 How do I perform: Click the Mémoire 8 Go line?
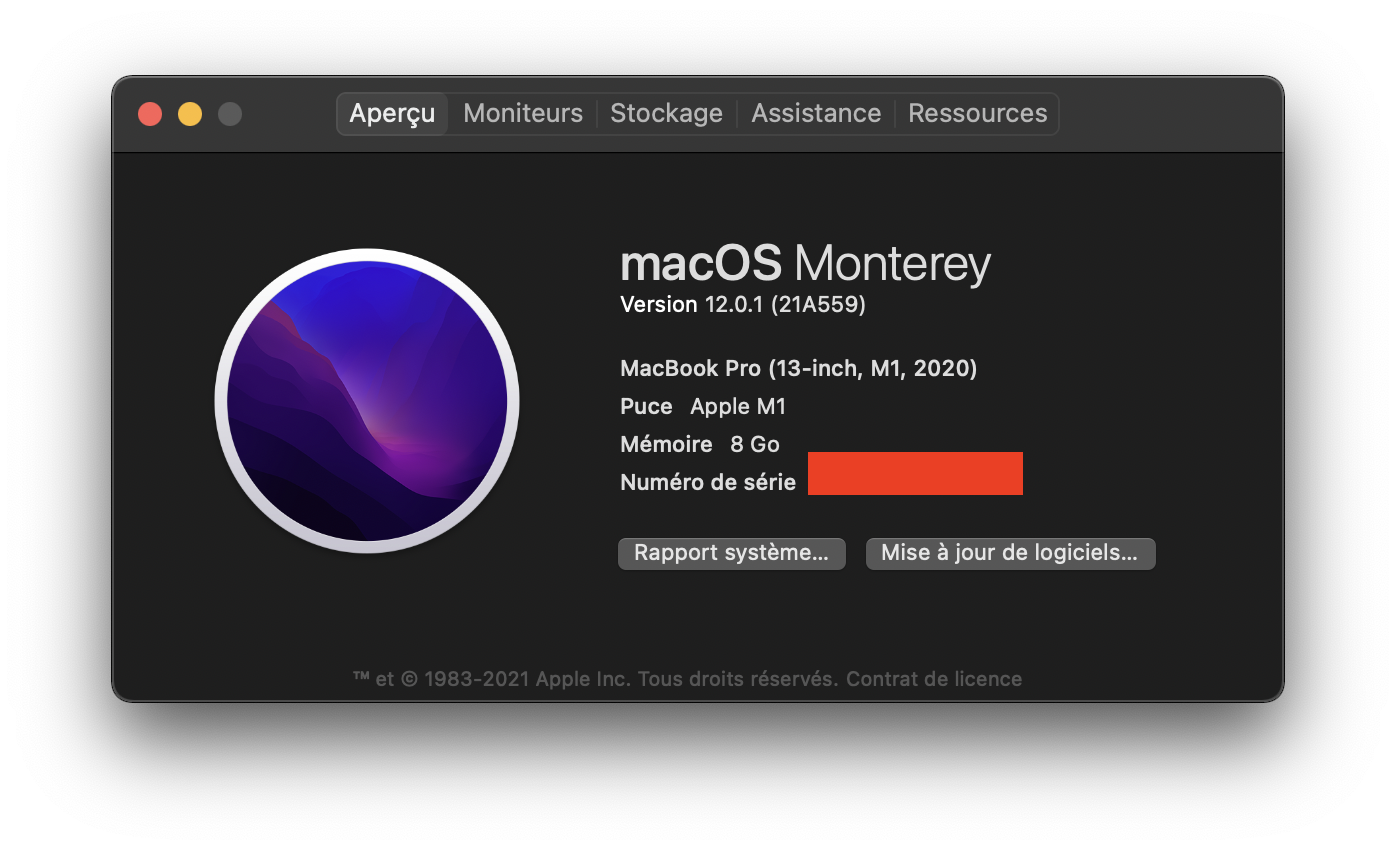click(699, 444)
